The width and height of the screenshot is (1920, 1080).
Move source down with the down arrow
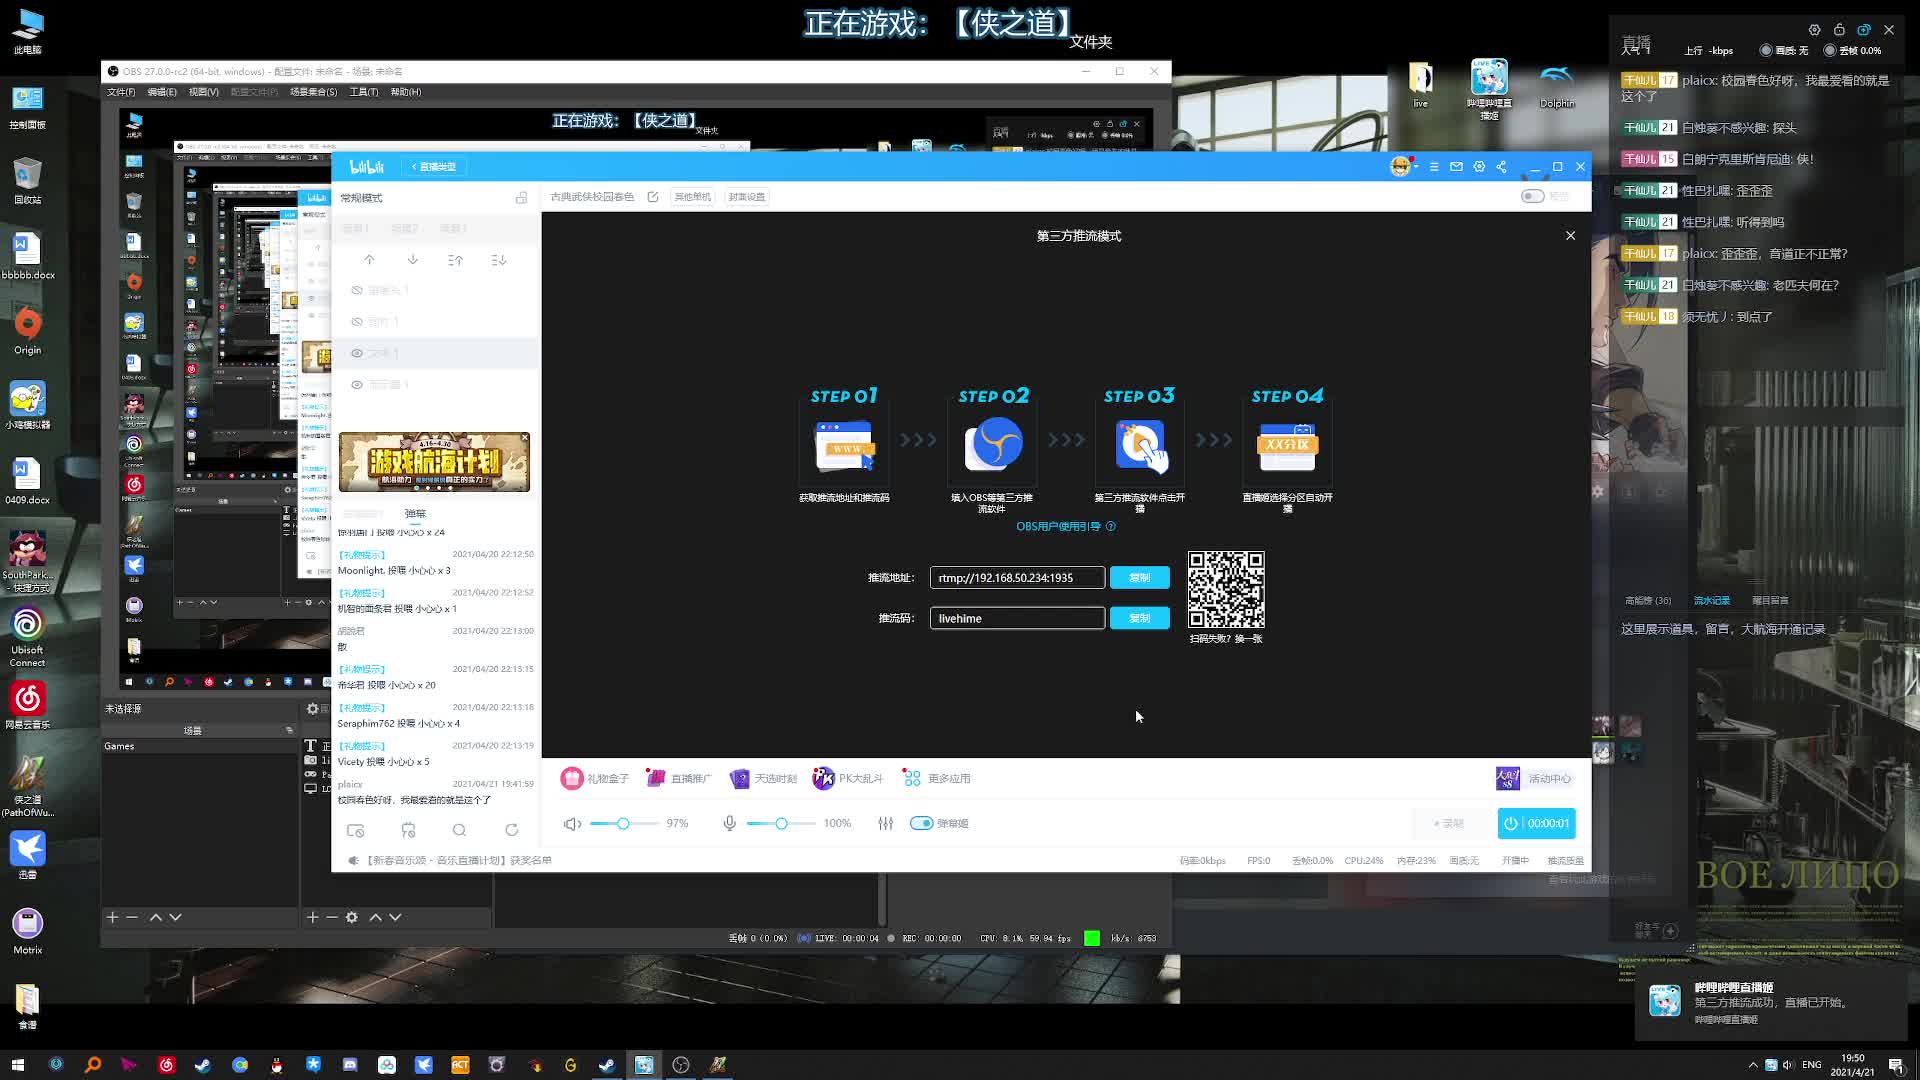point(412,260)
